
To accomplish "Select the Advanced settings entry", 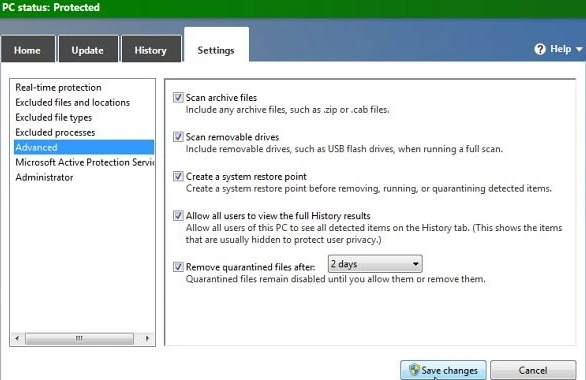I will coord(84,147).
